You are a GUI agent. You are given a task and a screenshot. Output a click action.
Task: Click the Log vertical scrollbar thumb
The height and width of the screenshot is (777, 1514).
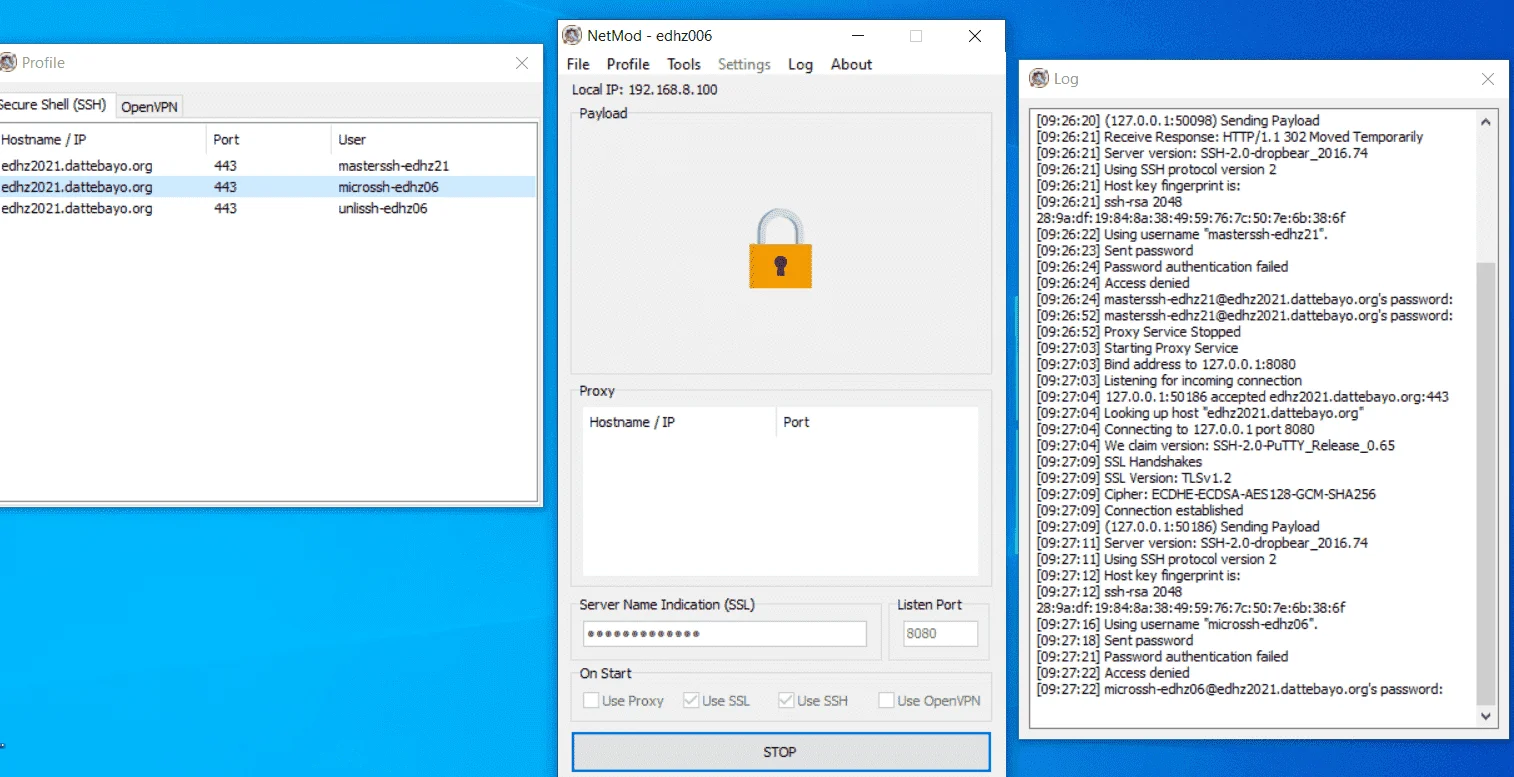click(1486, 483)
